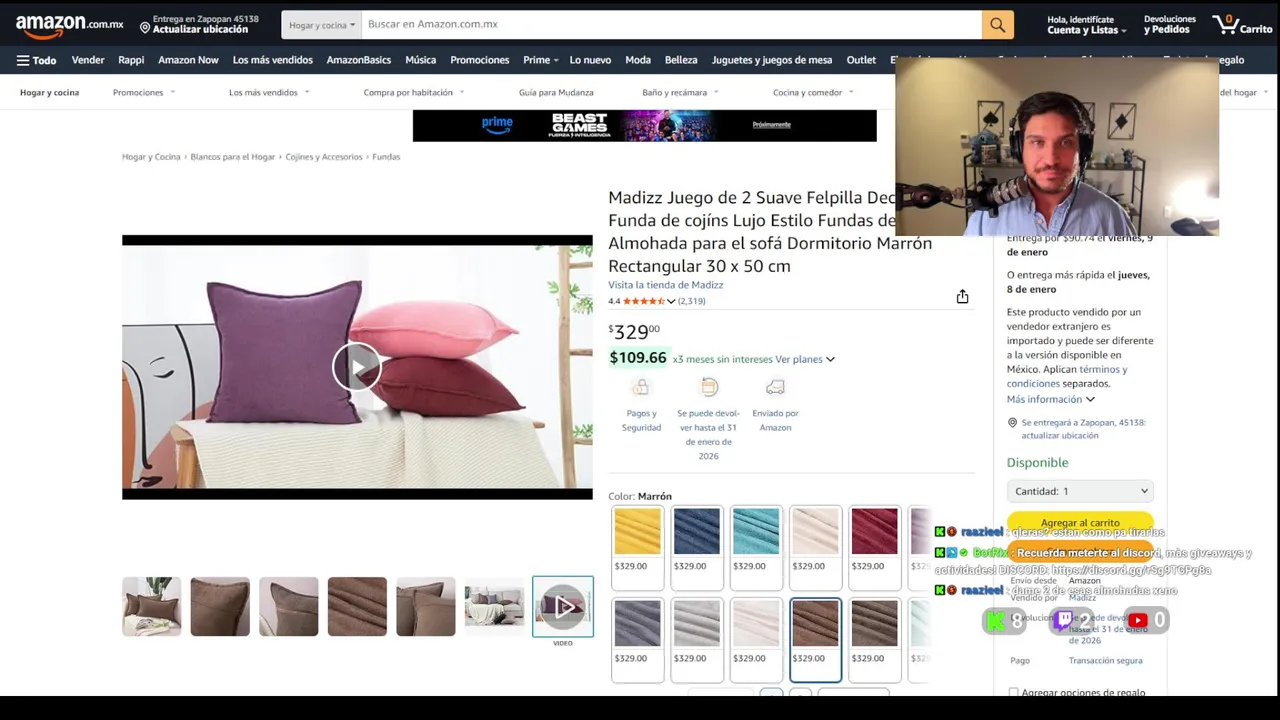Image resolution: width=1280 pixels, height=720 pixels.
Task: Expand the Prime menu arrow
Action: (x=557, y=61)
